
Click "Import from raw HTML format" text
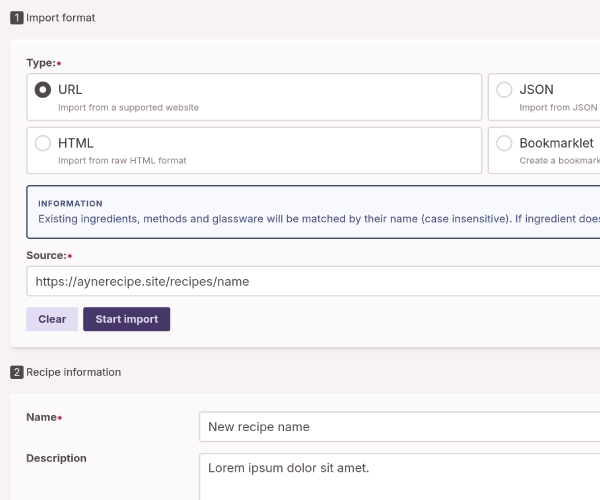click(122, 160)
